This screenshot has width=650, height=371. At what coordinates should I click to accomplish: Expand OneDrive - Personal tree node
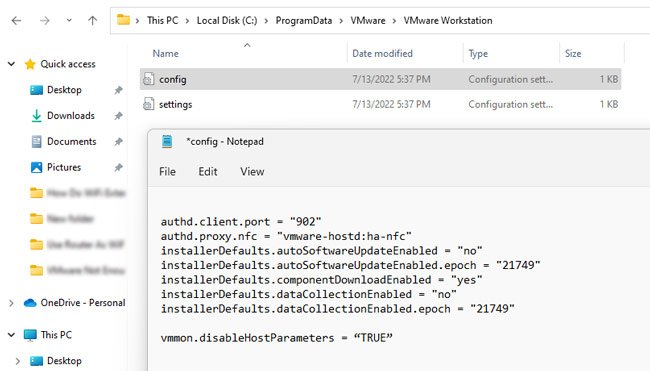11,303
